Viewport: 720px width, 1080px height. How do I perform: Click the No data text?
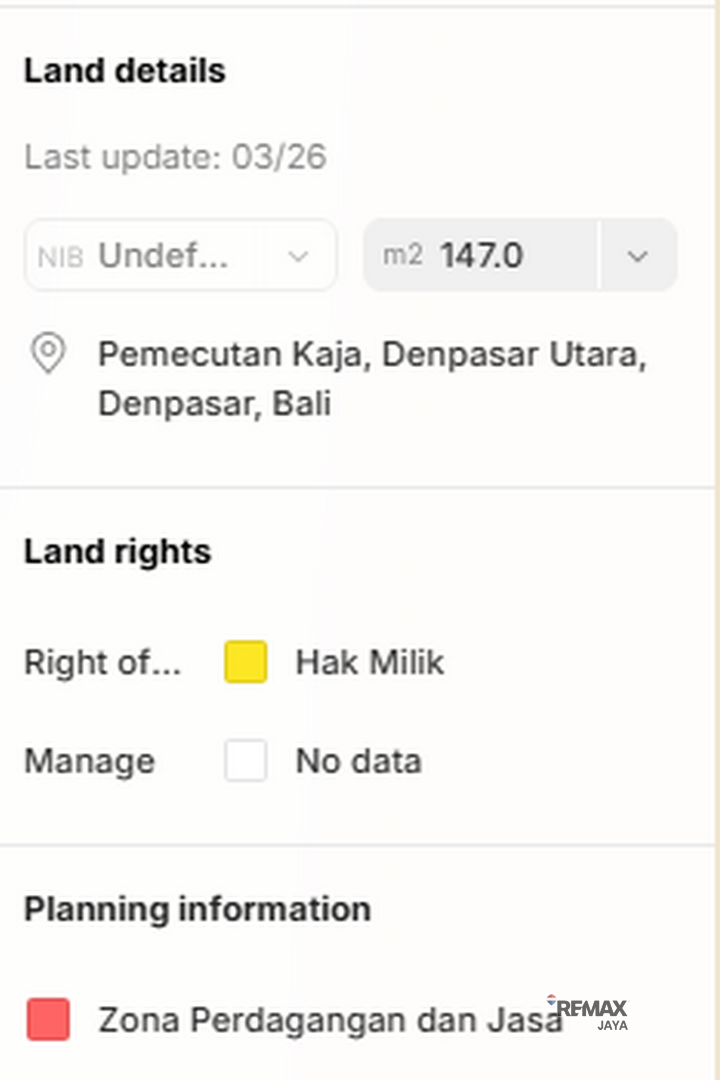[x=358, y=762]
